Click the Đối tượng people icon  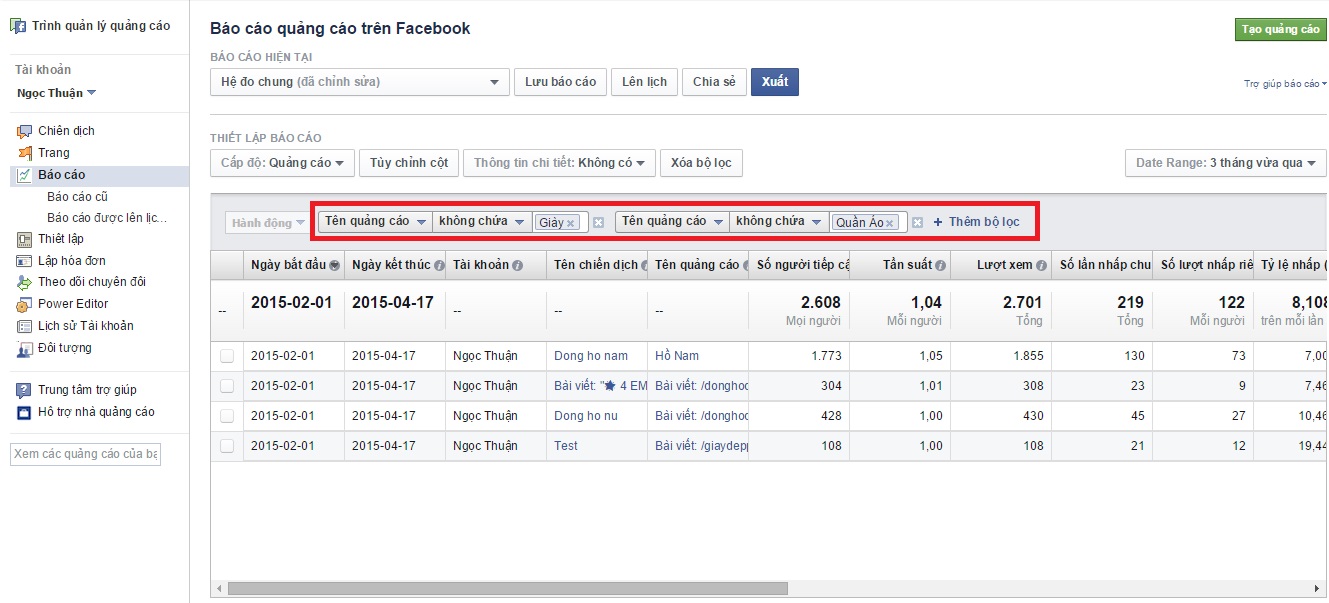click(x=24, y=348)
